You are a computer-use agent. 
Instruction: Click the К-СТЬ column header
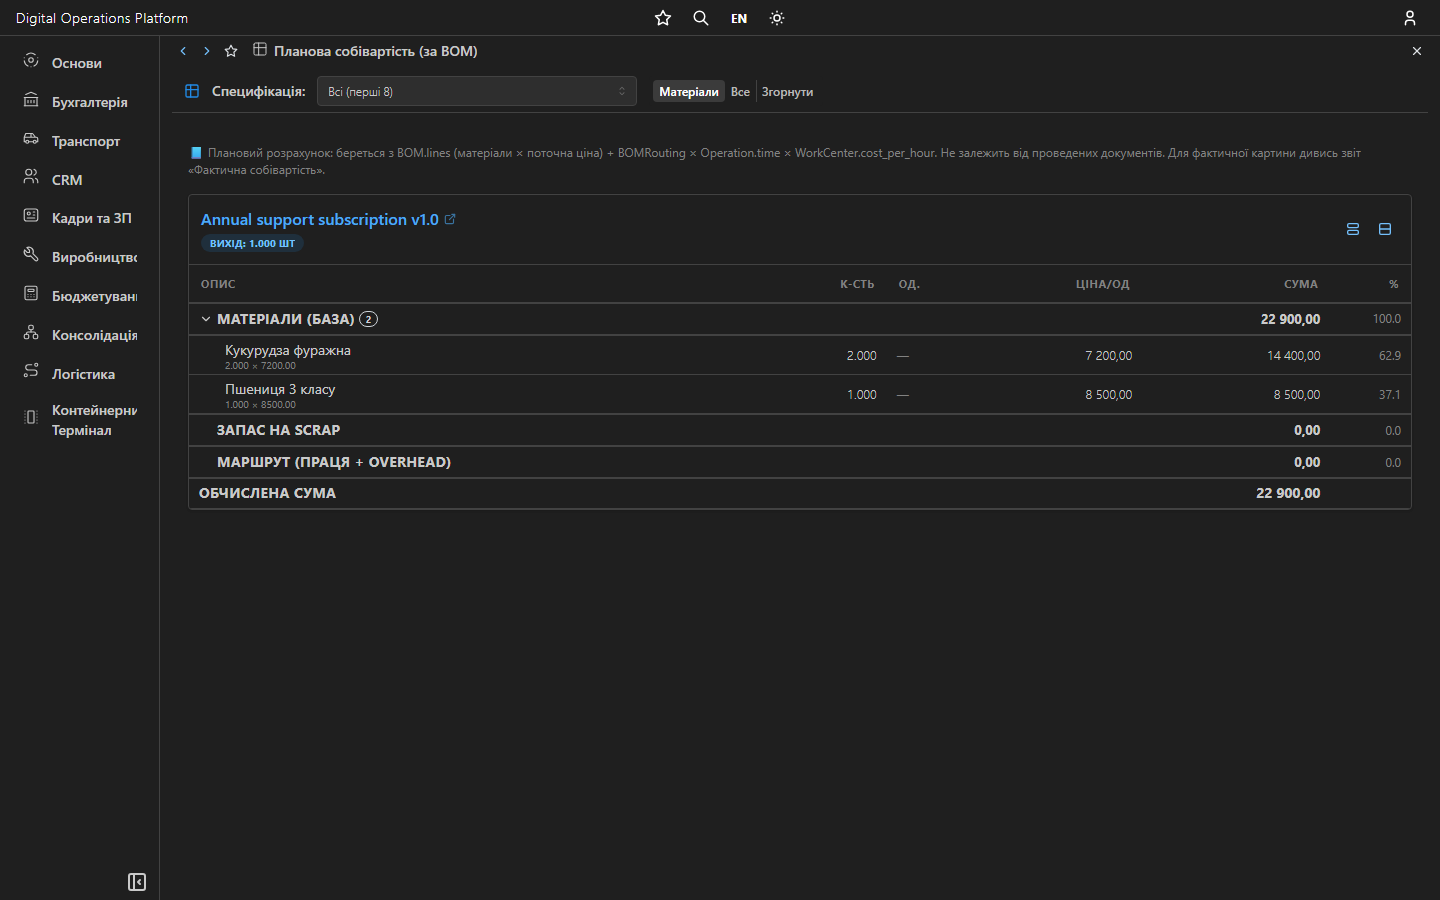pos(857,284)
